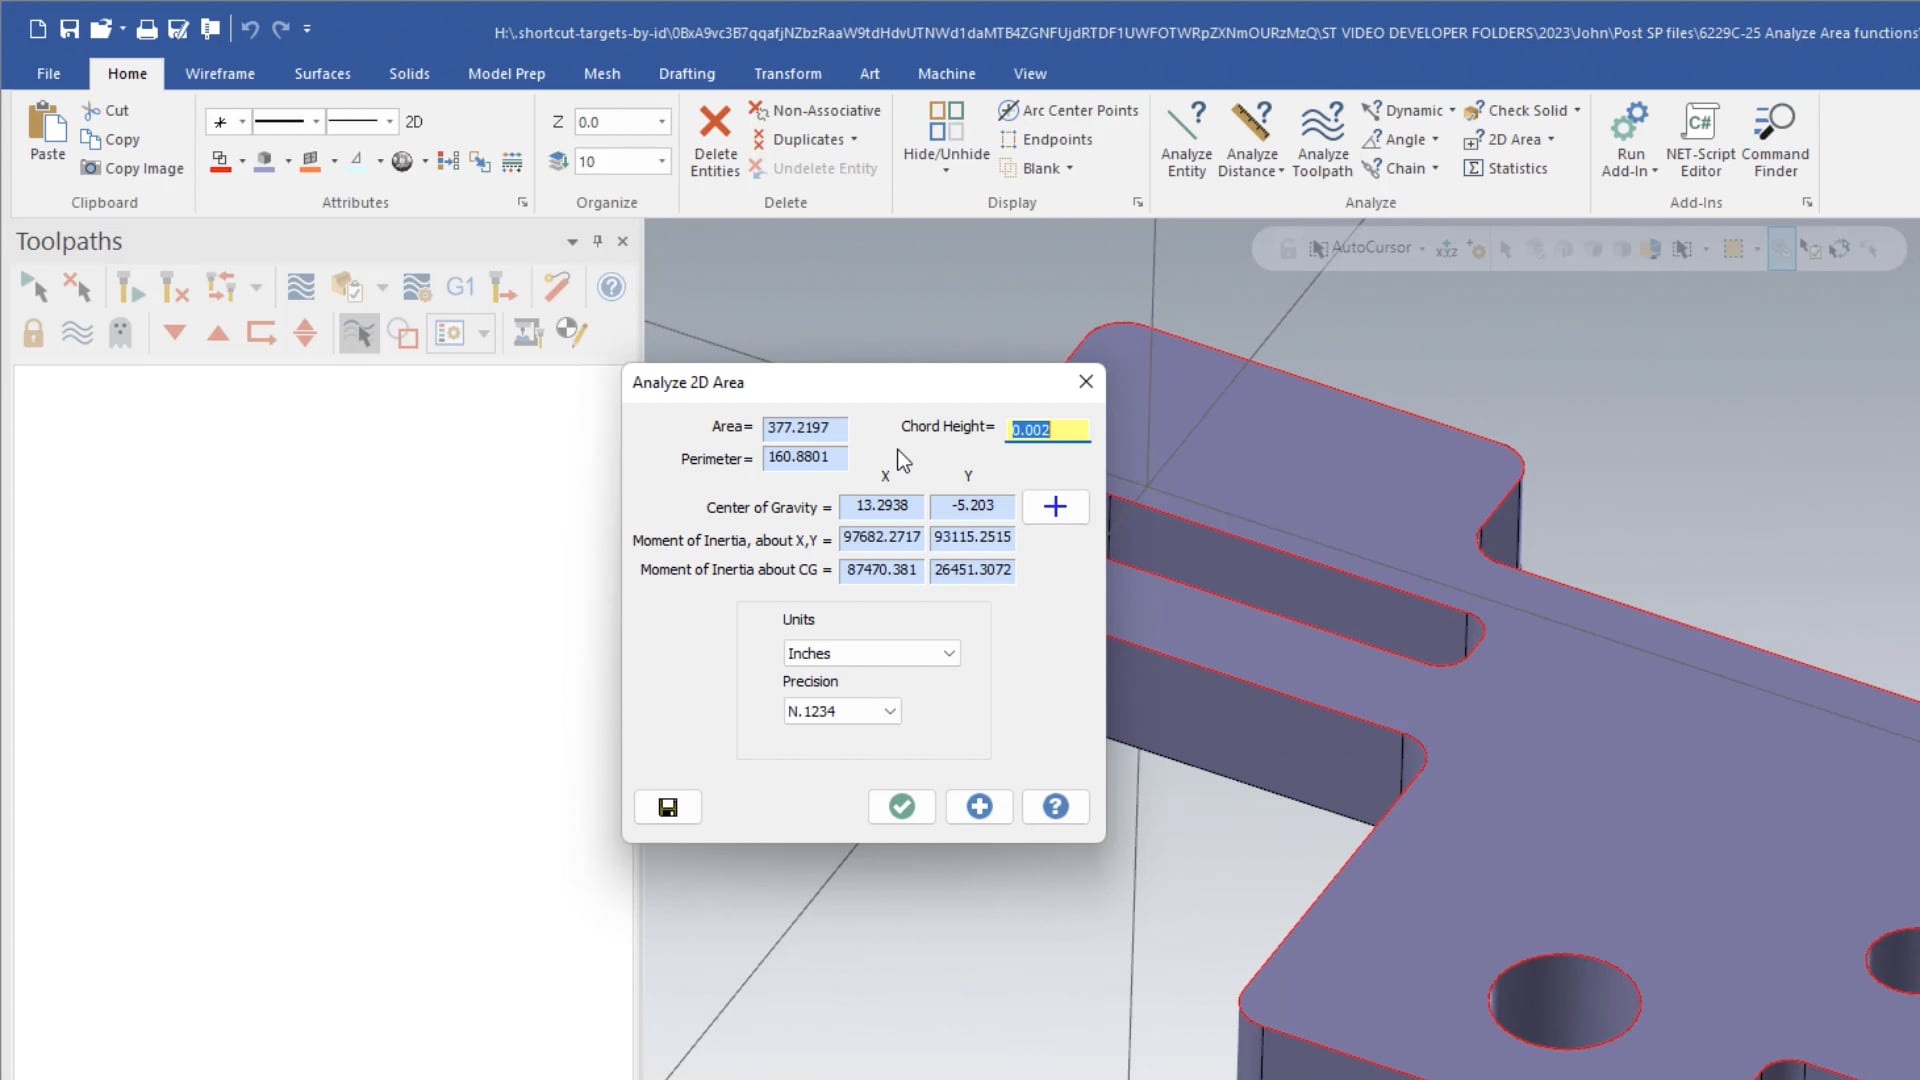Viewport: 1920px width, 1080px height.
Task: Open the Wireframe menu tab
Action: pyautogui.click(x=219, y=73)
